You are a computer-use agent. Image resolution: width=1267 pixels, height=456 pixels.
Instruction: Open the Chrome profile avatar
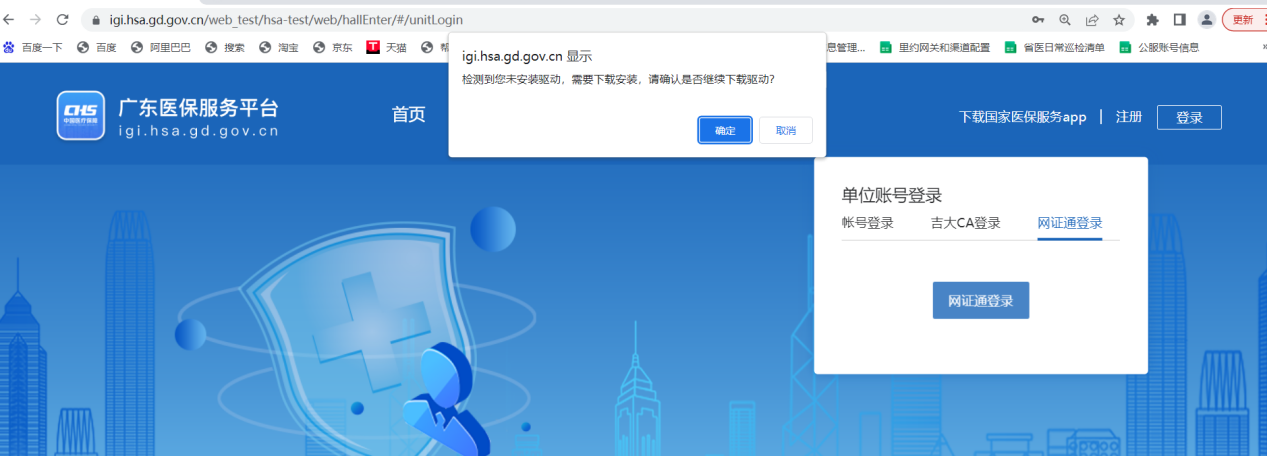pyautogui.click(x=1207, y=20)
